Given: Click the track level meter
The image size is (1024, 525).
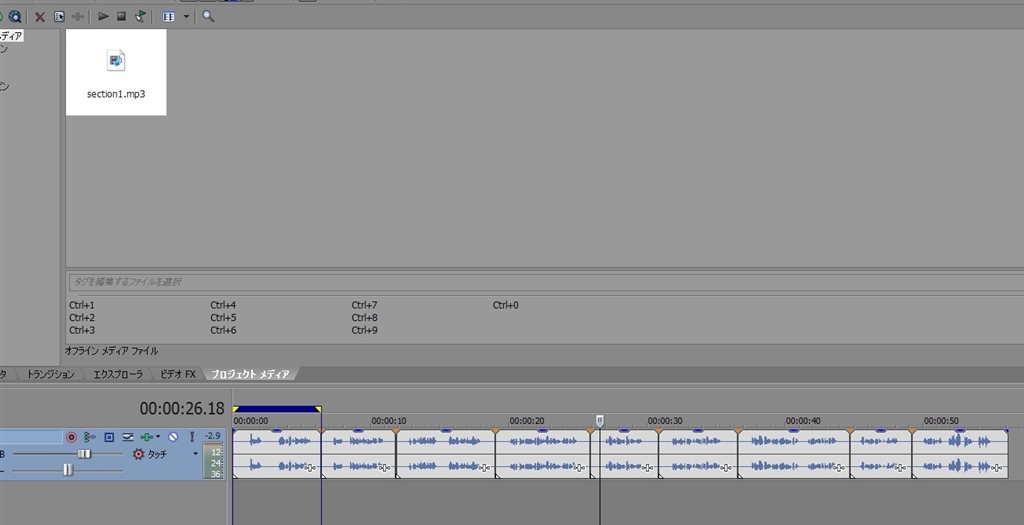Looking at the screenshot, I should (x=214, y=460).
